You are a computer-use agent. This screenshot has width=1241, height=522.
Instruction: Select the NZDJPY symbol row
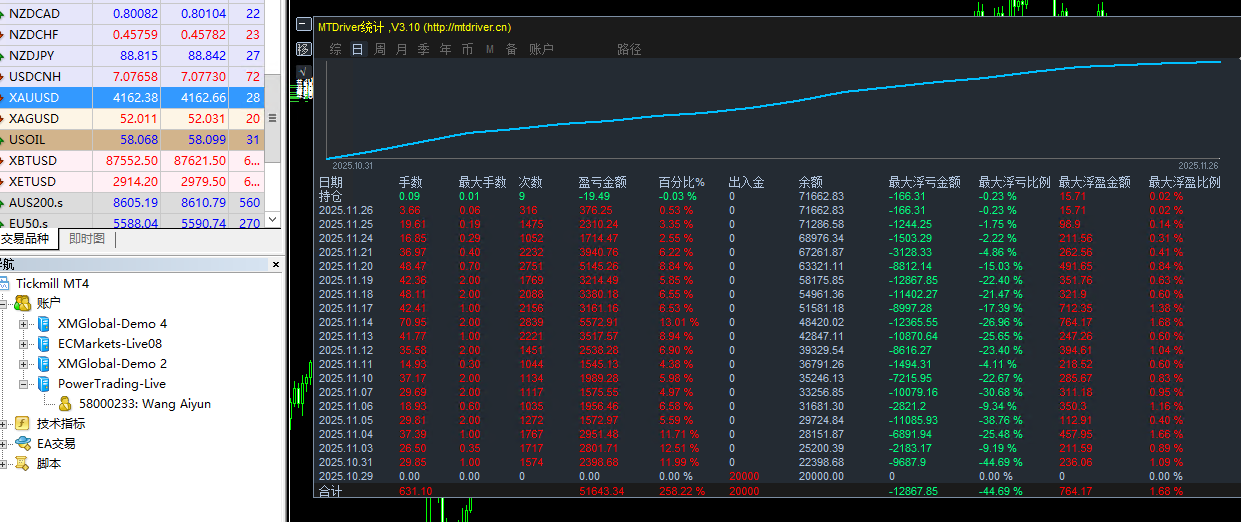[132, 56]
